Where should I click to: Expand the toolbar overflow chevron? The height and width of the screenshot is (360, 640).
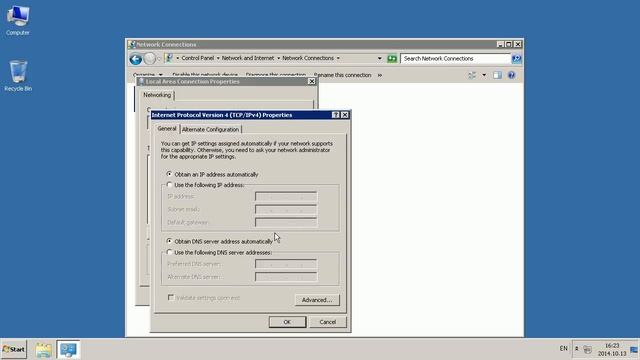pos(380,75)
